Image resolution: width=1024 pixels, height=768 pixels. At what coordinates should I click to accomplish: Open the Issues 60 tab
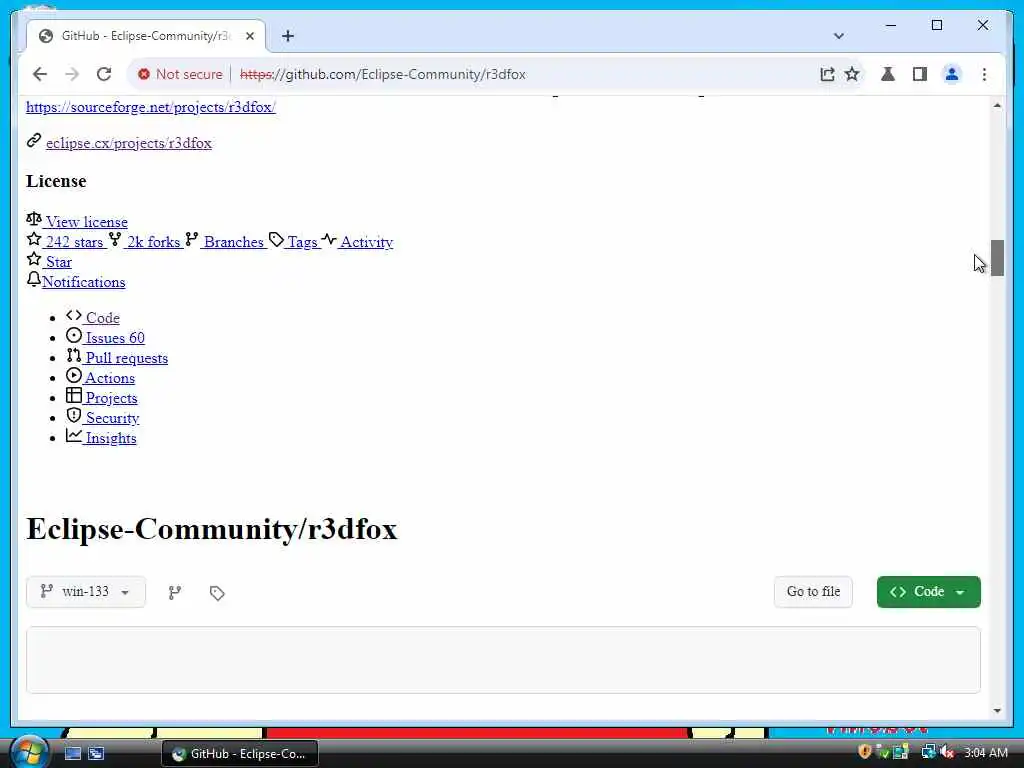pos(115,338)
